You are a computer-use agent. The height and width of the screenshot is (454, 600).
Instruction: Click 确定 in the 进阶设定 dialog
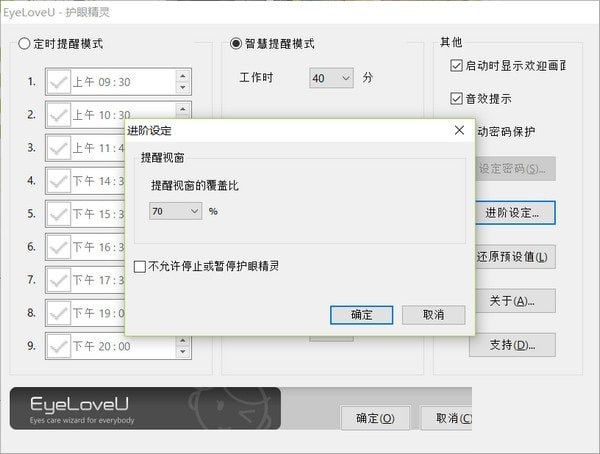[362, 315]
